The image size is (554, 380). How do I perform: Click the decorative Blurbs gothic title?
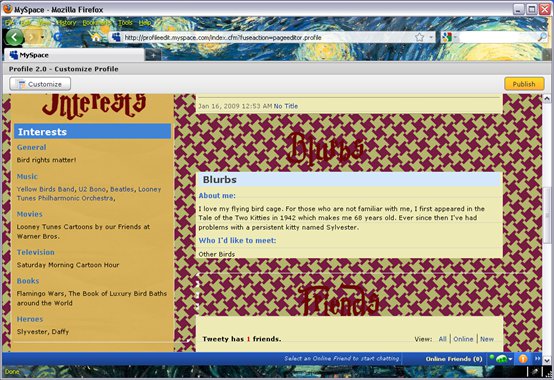pos(324,148)
